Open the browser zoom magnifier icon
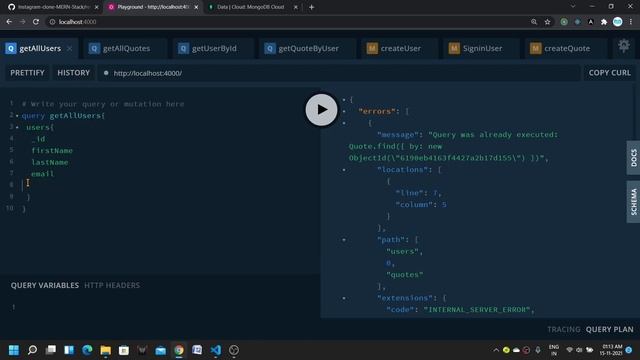This screenshot has width=640, height=360. 534,22
